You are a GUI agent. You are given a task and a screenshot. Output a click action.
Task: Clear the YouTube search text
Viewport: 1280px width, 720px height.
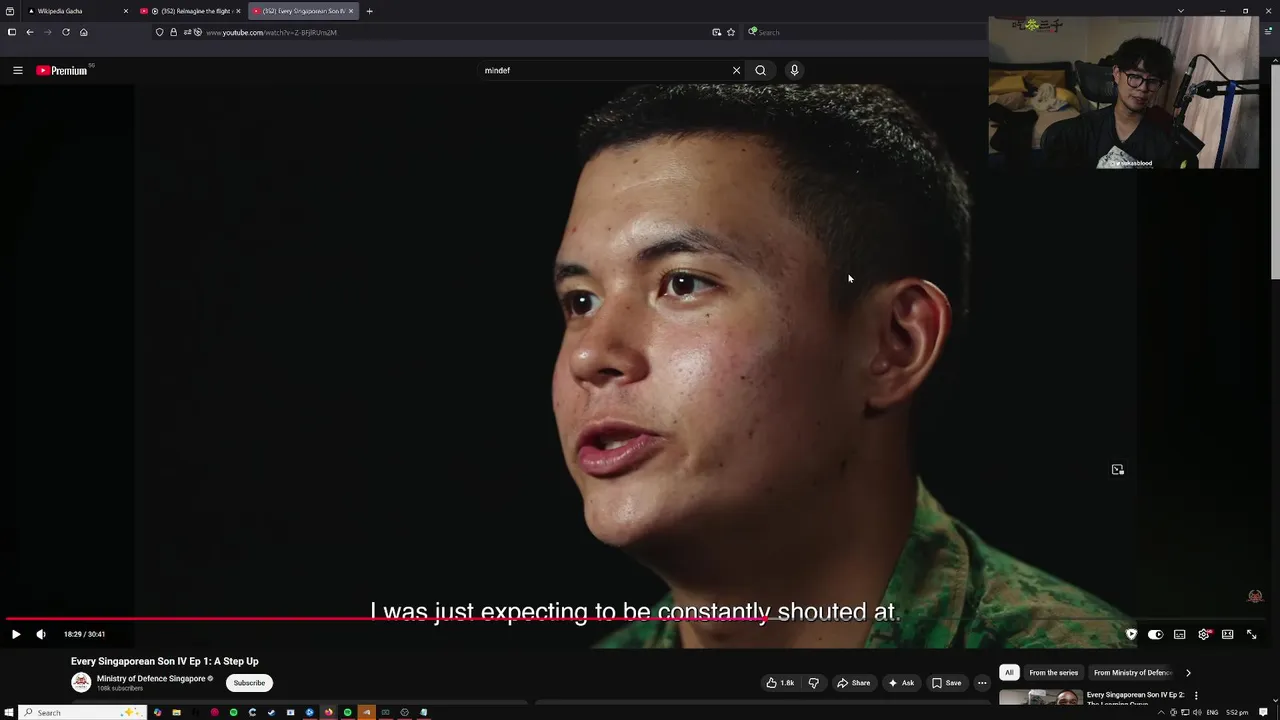tap(736, 70)
